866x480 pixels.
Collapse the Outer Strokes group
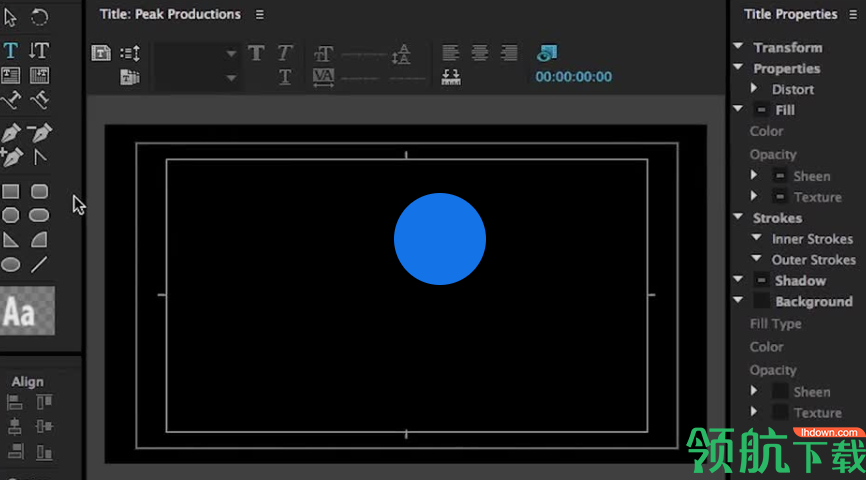757,259
